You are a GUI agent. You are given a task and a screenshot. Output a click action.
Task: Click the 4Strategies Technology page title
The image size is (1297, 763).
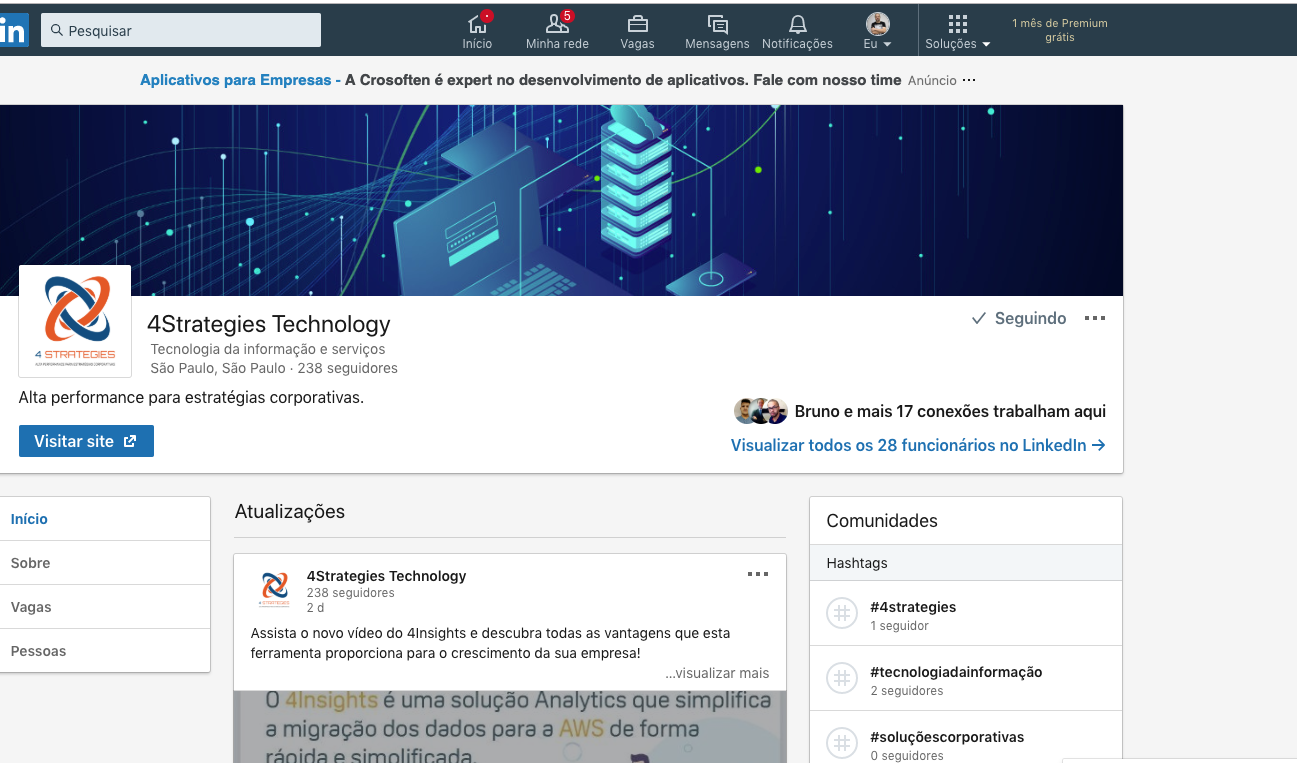(x=268, y=324)
